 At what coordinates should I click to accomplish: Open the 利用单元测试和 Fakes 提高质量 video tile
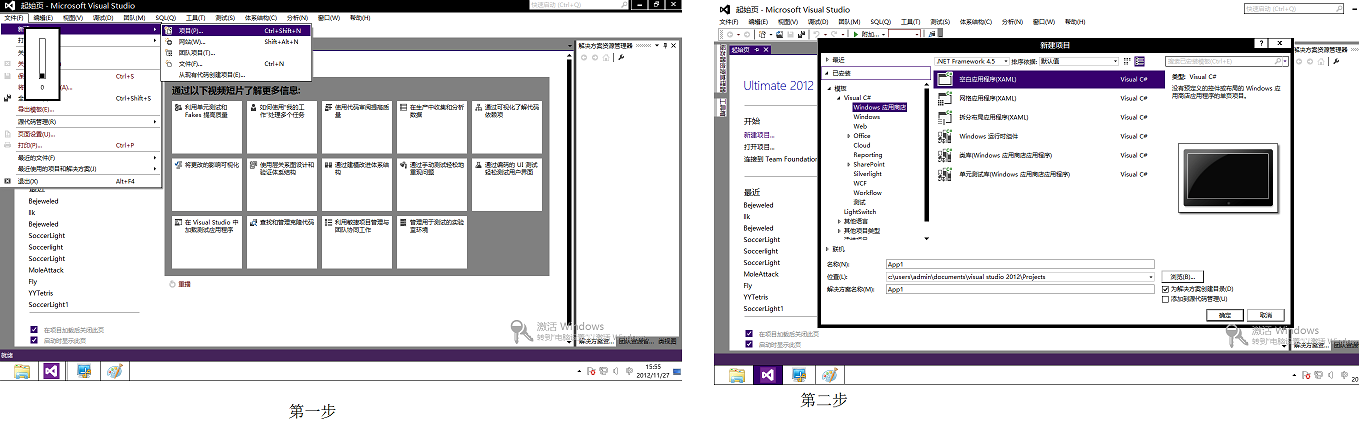[207, 125]
